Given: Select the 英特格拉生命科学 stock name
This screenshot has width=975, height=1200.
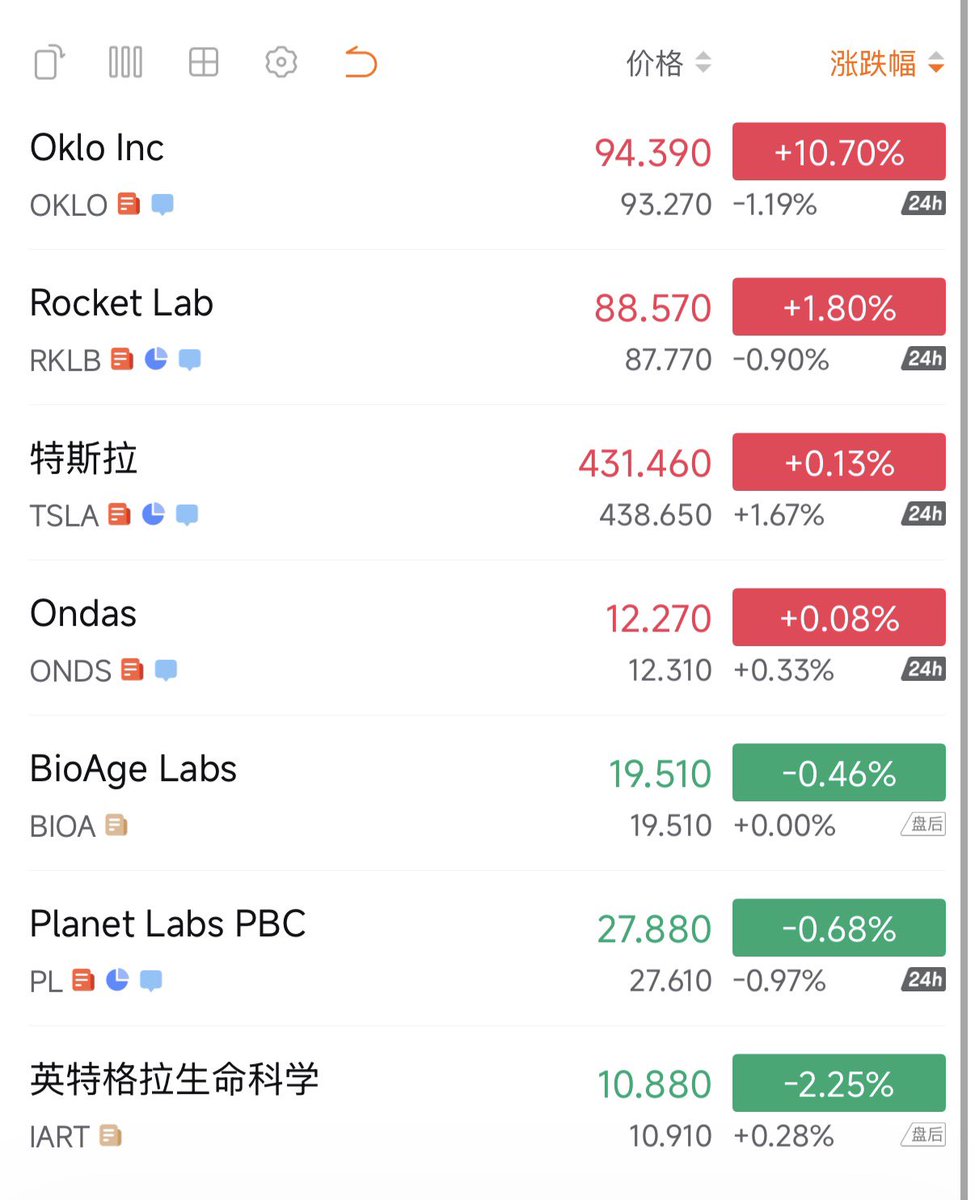Looking at the screenshot, I should tap(175, 1080).
